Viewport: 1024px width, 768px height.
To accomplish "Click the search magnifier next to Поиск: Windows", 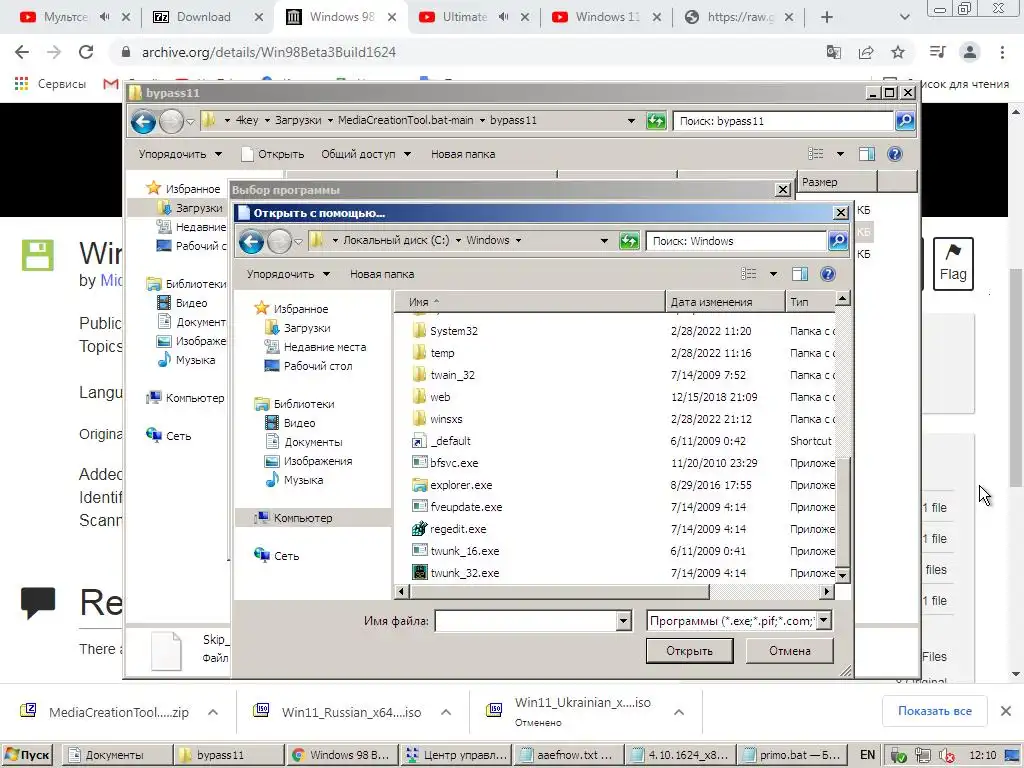I will (838, 241).
